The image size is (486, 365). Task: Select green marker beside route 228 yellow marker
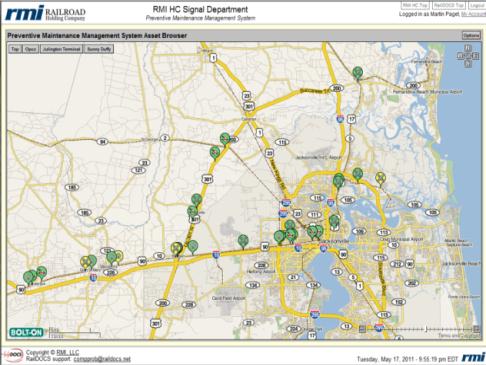pos(111,258)
